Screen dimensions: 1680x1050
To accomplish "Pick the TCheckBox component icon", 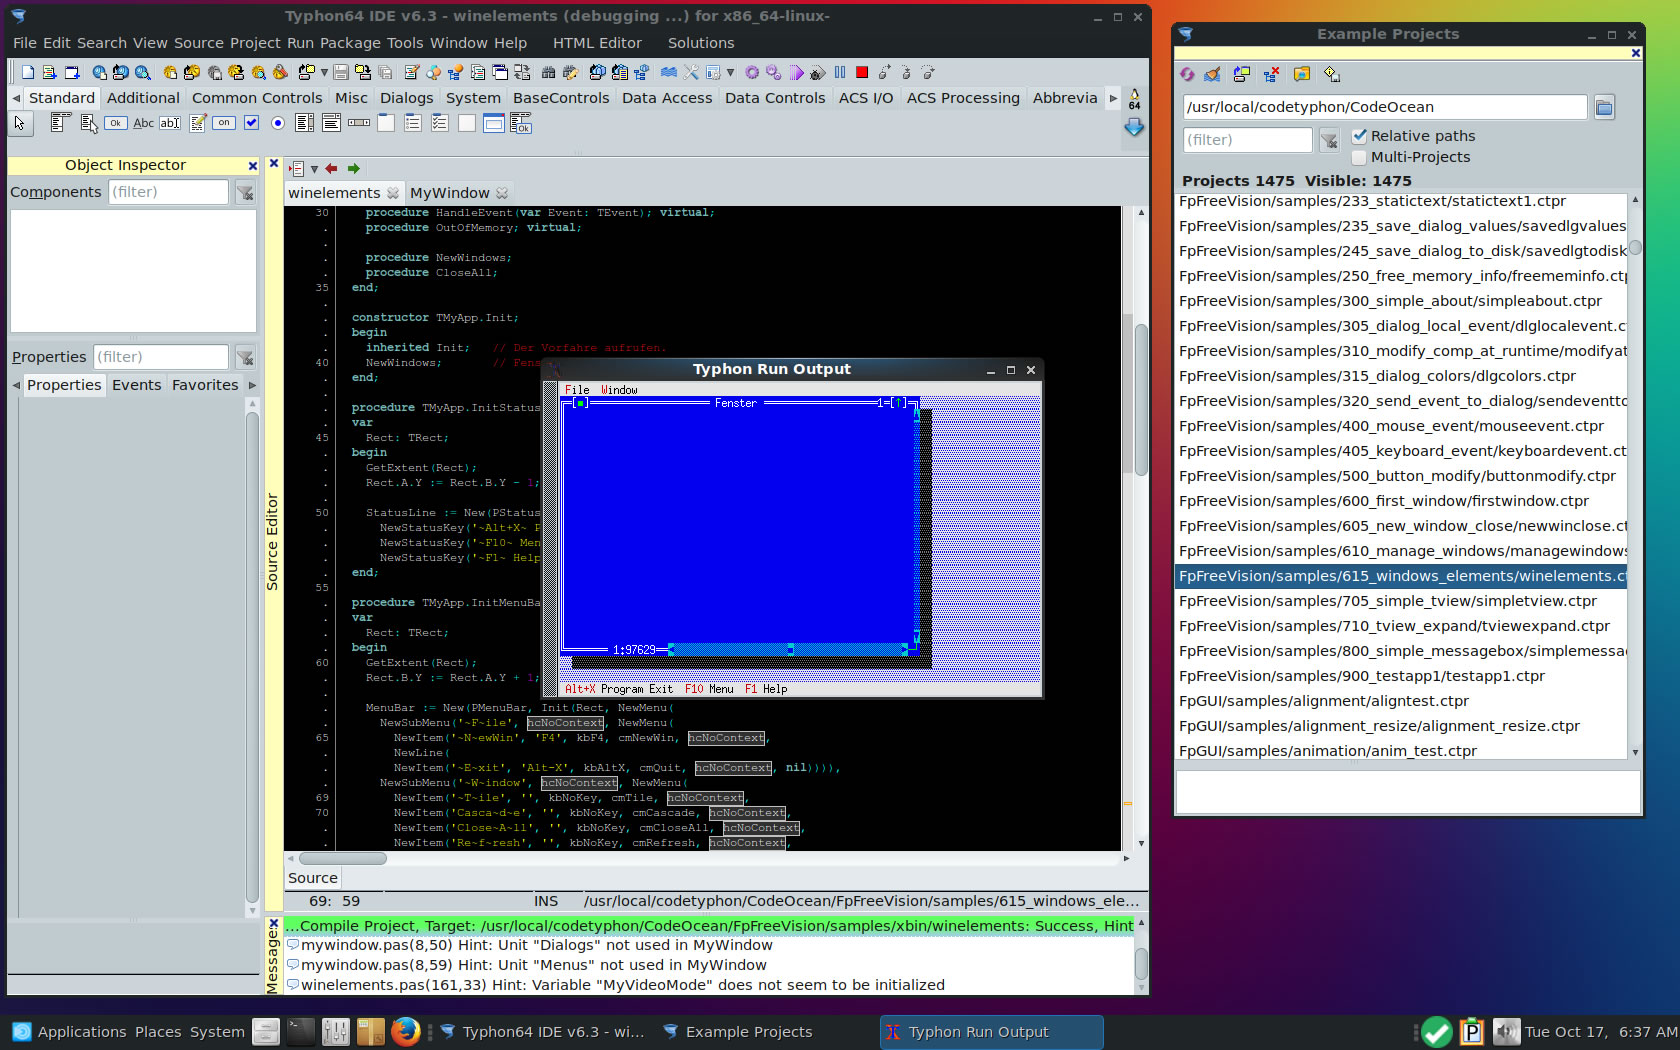I will pyautogui.click(x=251, y=123).
